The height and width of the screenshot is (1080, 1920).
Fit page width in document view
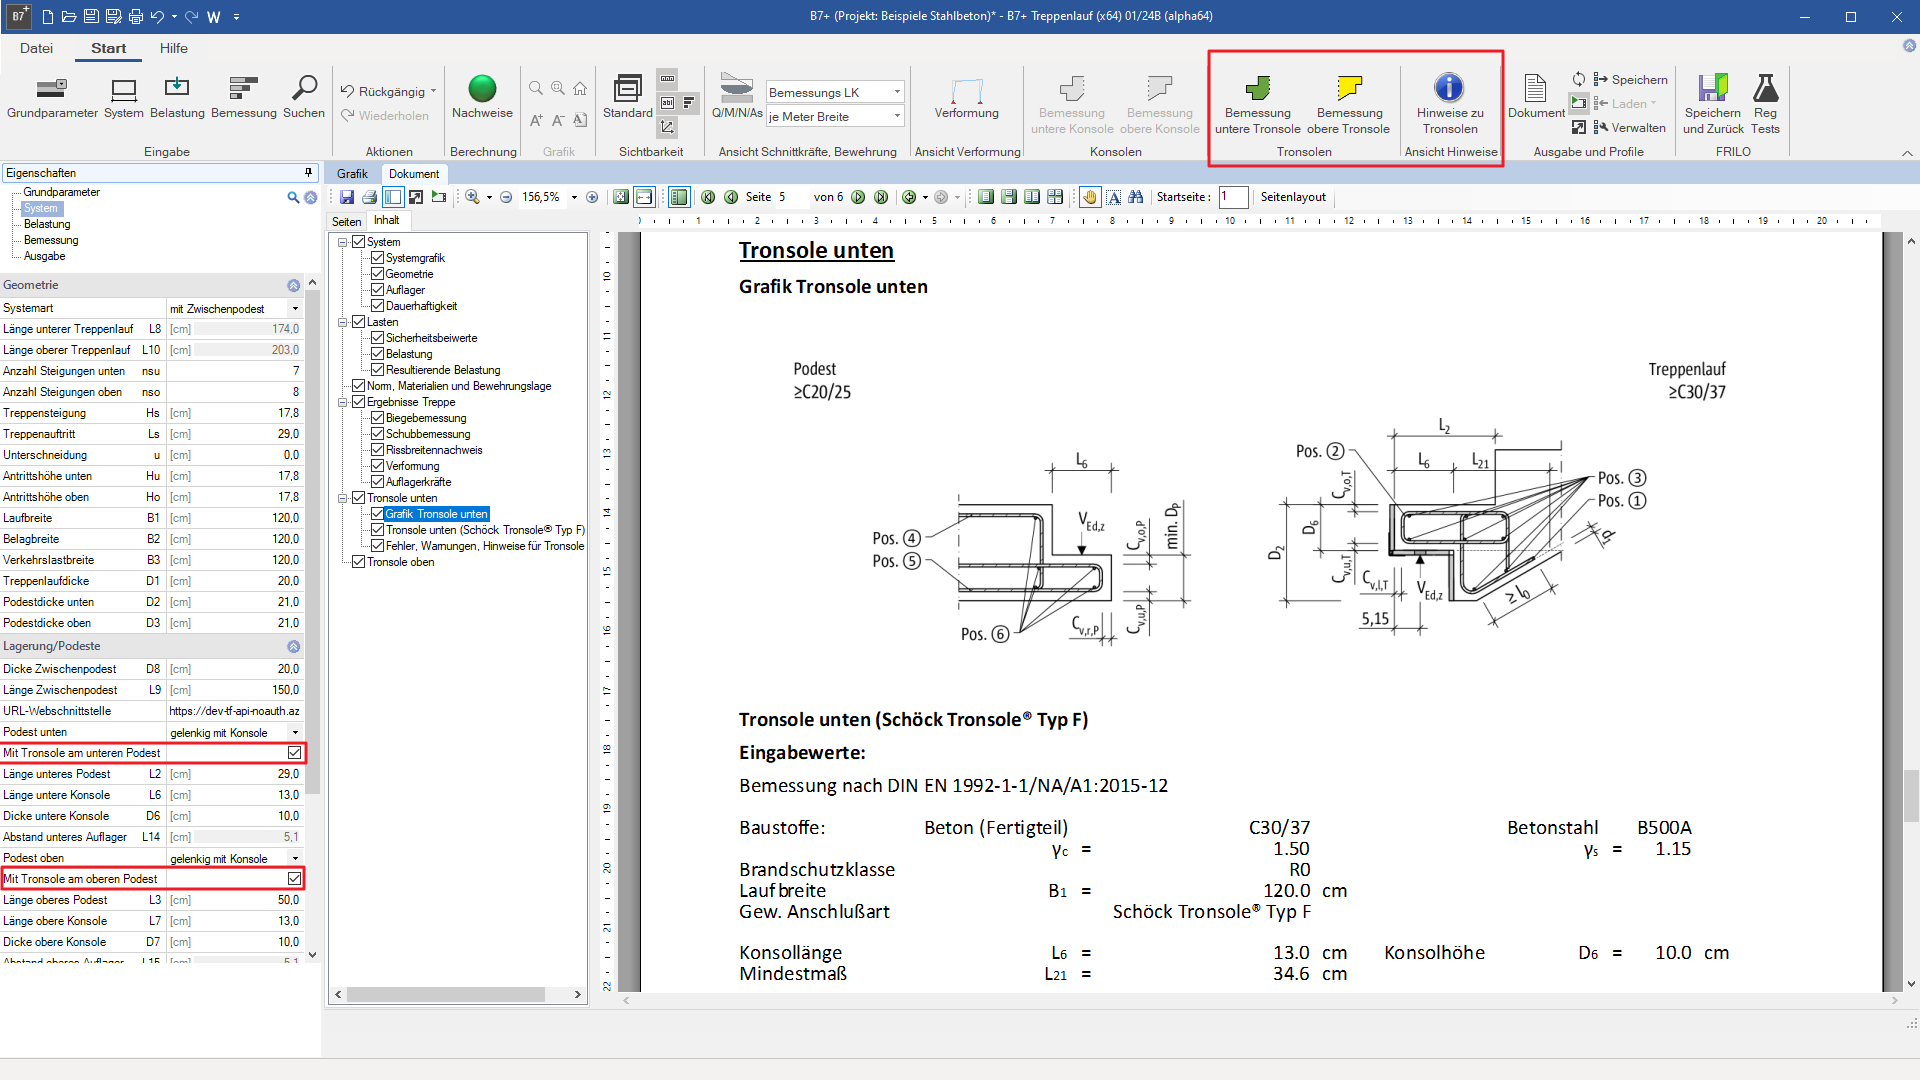click(x=644, y=197)
